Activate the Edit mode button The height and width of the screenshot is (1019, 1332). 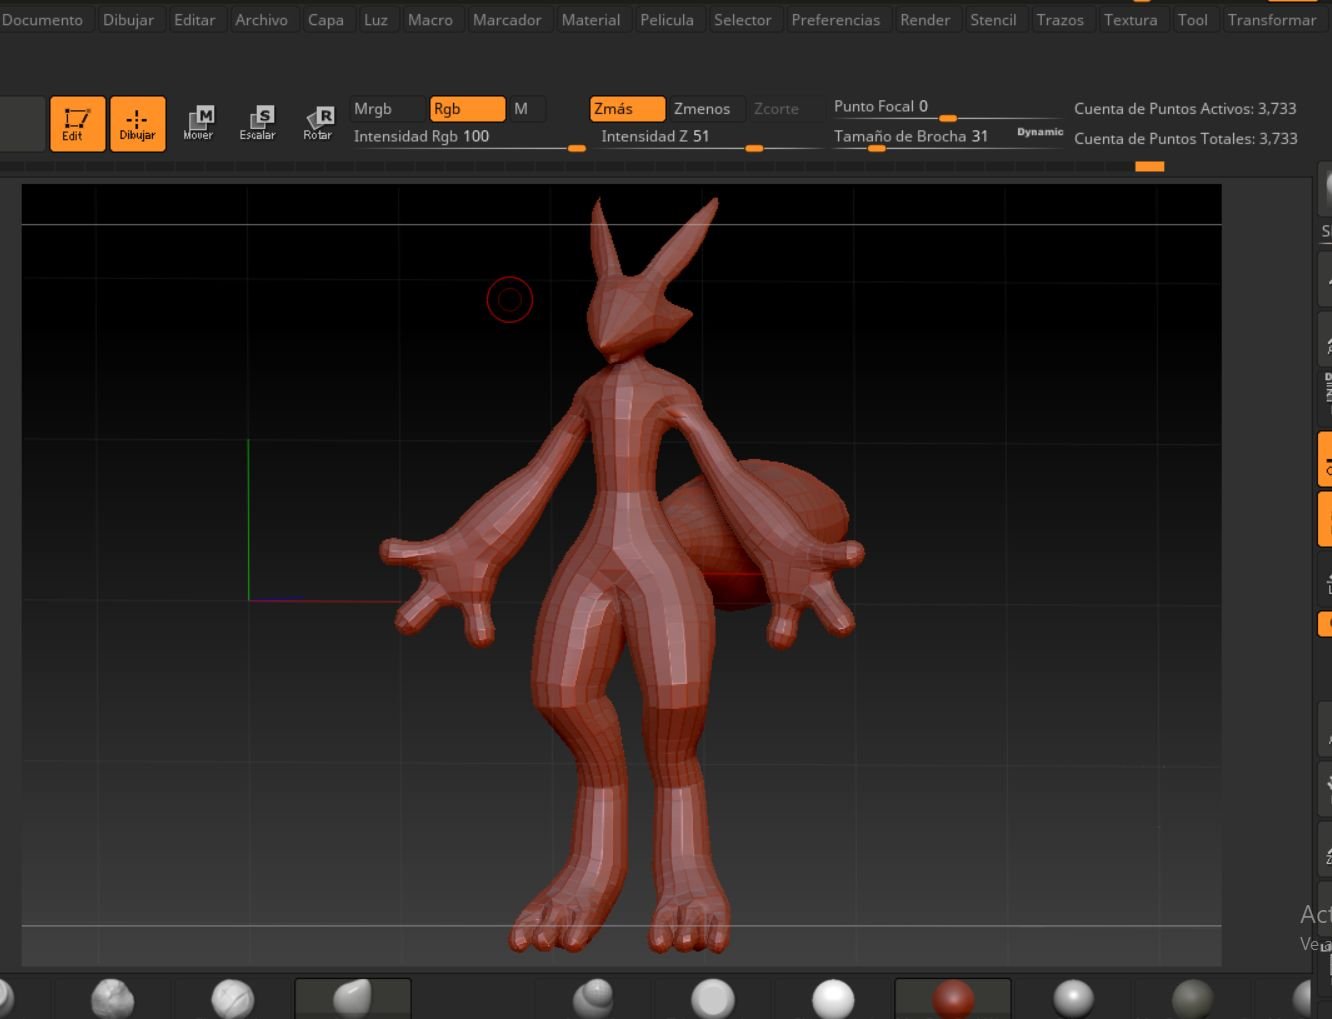pyautogui.click(x=77, y=124)
